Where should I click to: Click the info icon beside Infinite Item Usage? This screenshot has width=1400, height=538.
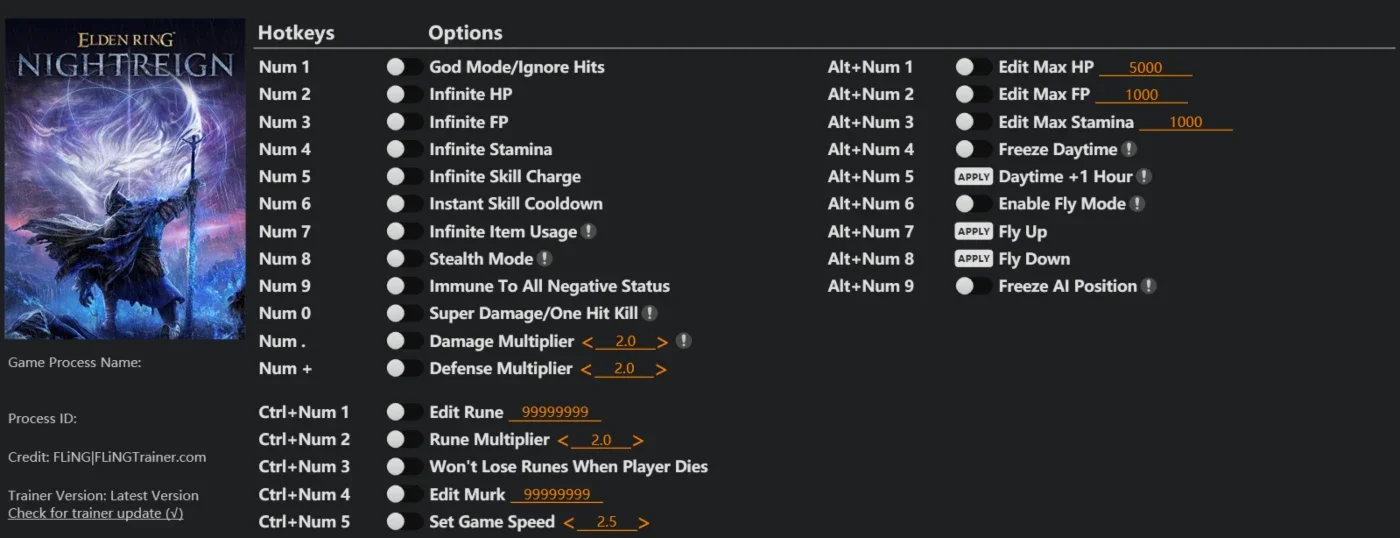tap(589, 231)
